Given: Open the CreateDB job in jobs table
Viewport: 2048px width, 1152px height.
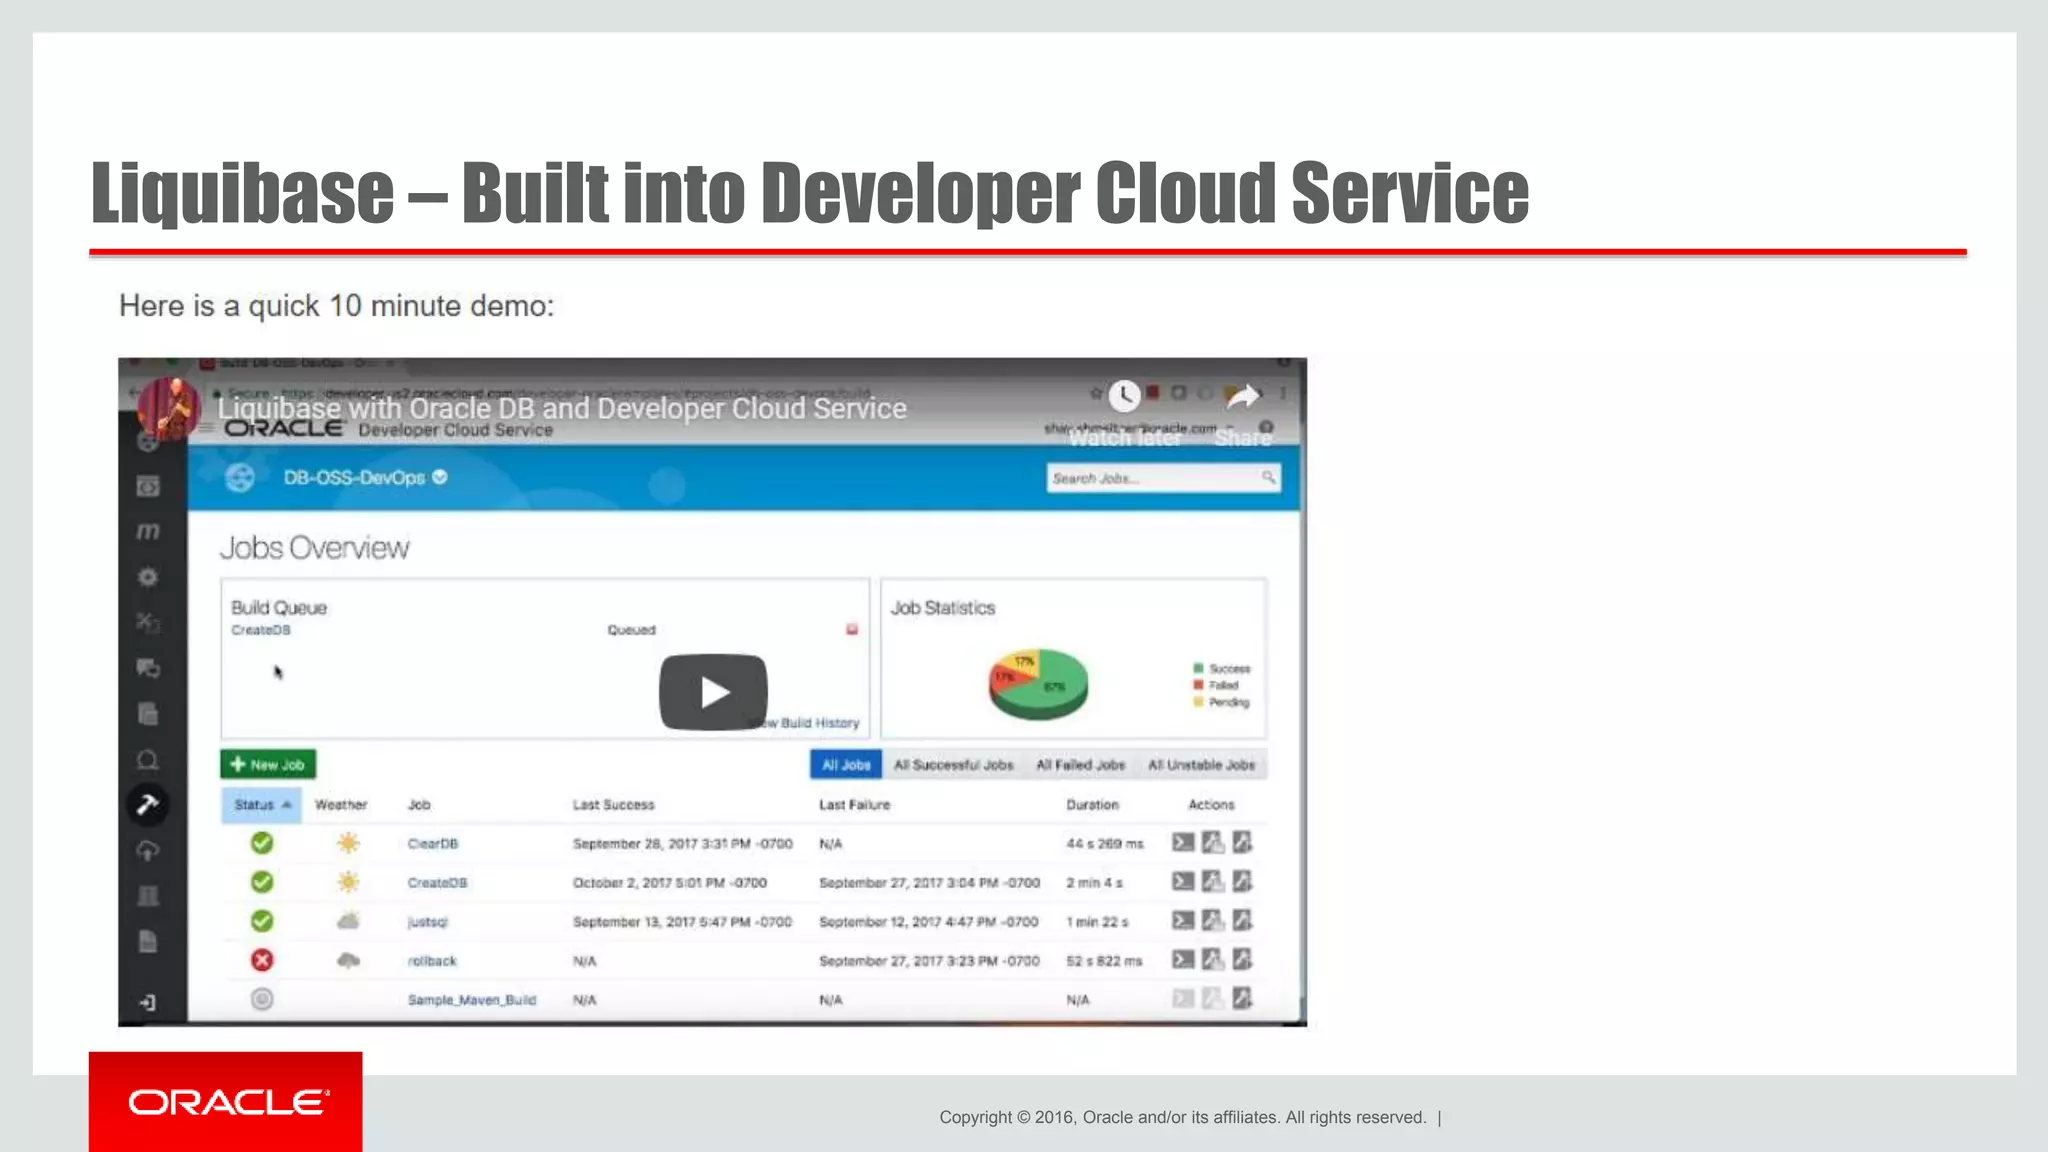Looking at the screenshot, I should point(437,882).
